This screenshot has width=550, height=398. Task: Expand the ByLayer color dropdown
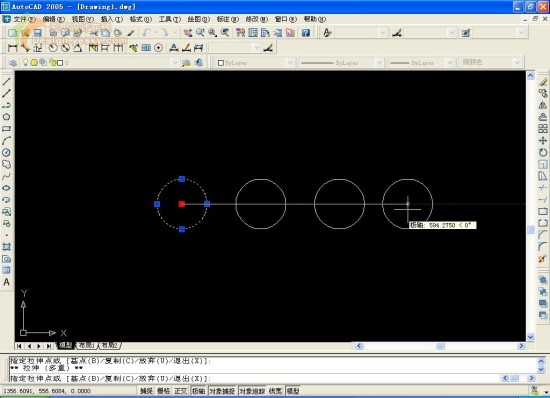coord(290,63)
